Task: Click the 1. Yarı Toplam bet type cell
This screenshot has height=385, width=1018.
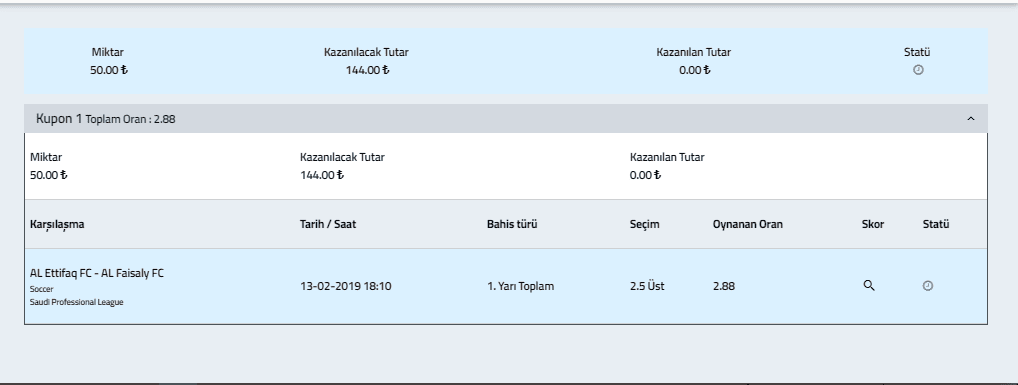Action: [x=520, y=286]
